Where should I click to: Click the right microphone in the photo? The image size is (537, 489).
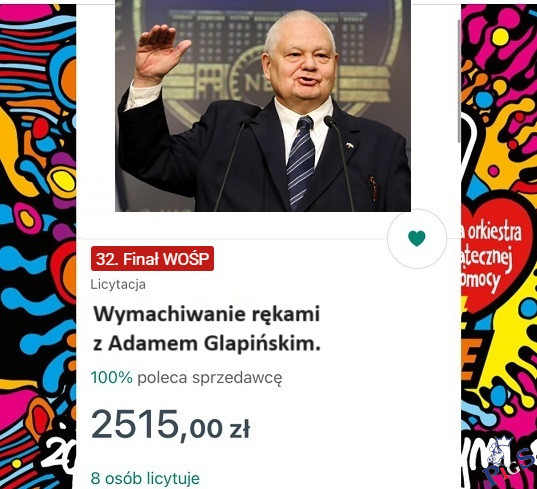tap(339, 163)
